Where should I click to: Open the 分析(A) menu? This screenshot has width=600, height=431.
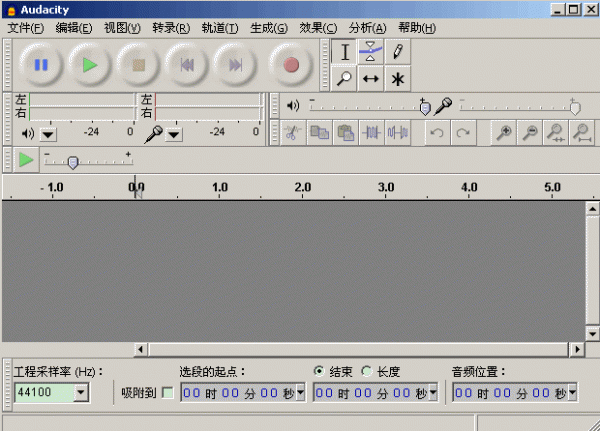[367, 28]
